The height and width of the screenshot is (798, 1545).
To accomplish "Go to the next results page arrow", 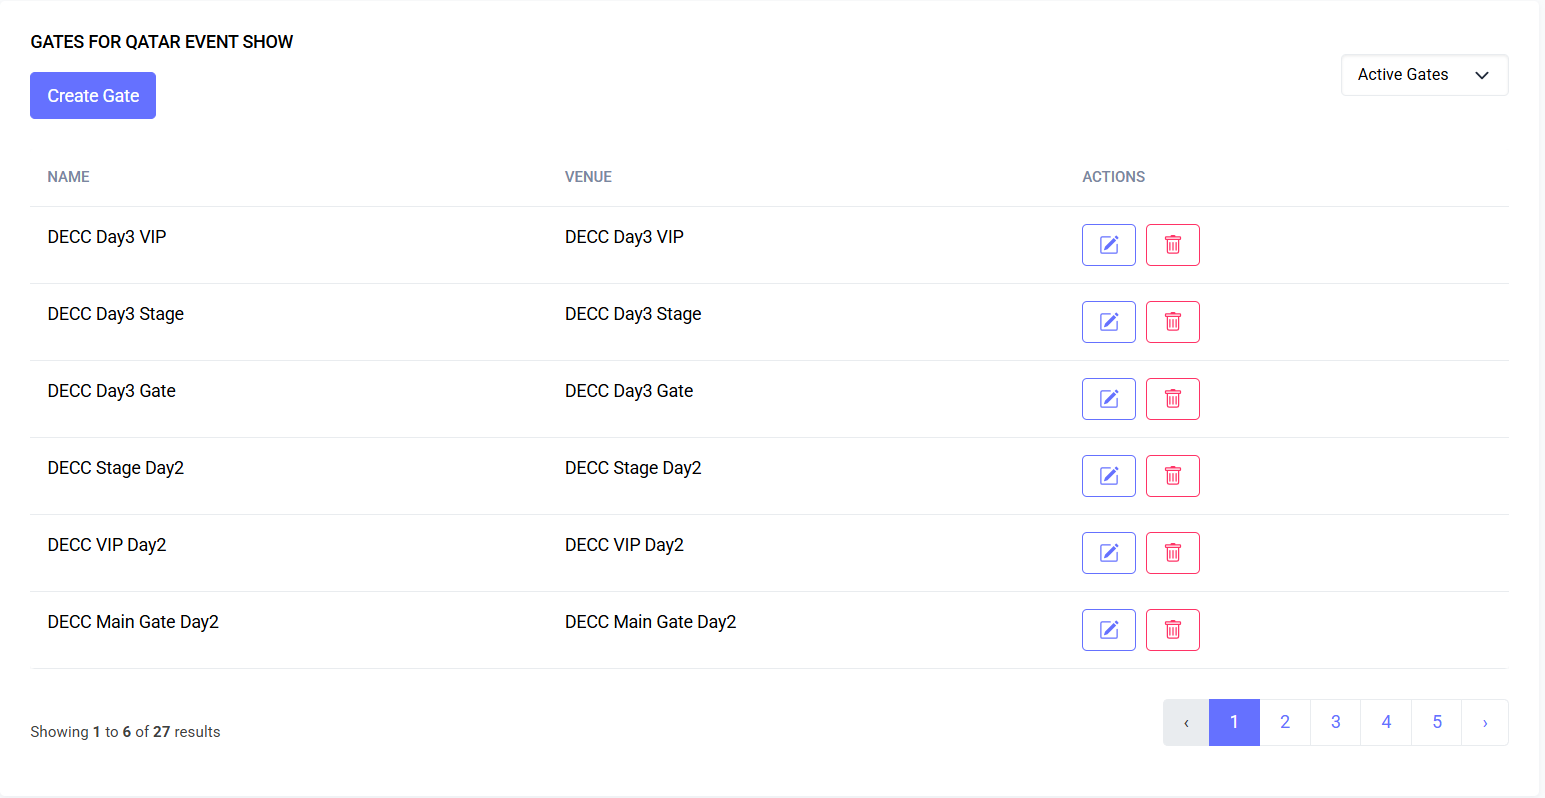I will click(x=1485, y=722).
